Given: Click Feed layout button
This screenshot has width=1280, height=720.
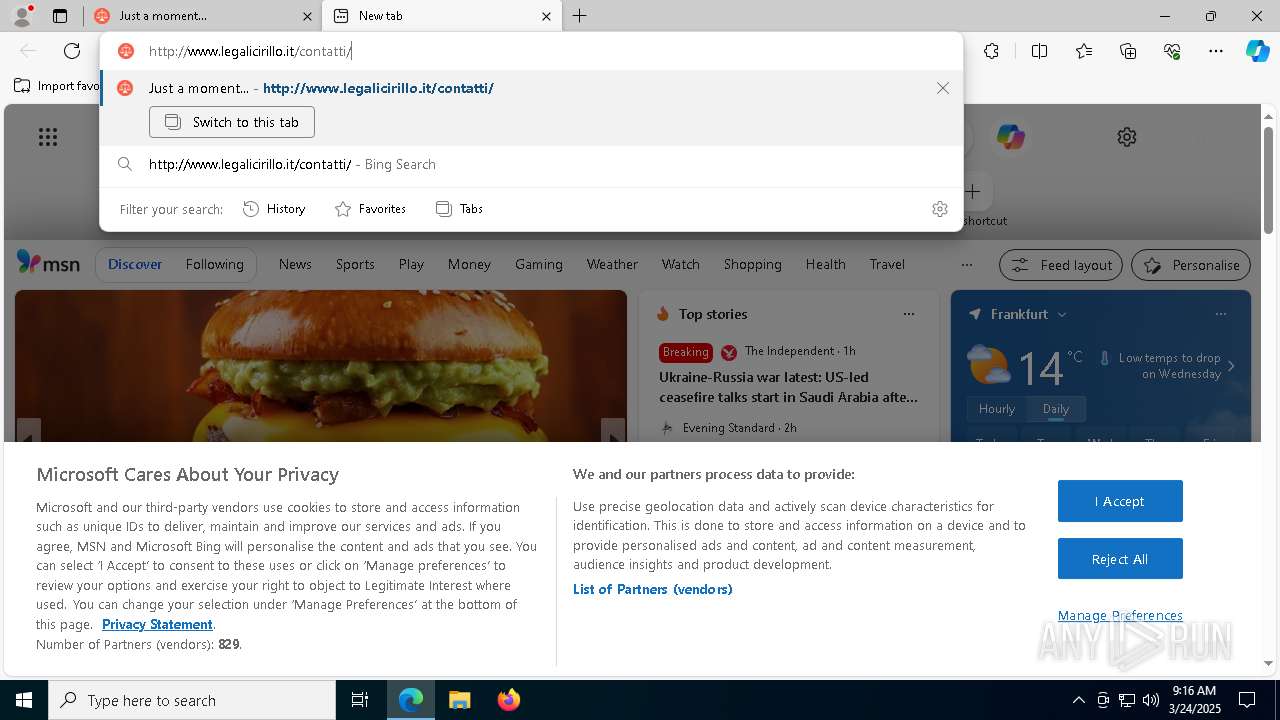Looking at the screenshot, I should [x=1062, y=265].
